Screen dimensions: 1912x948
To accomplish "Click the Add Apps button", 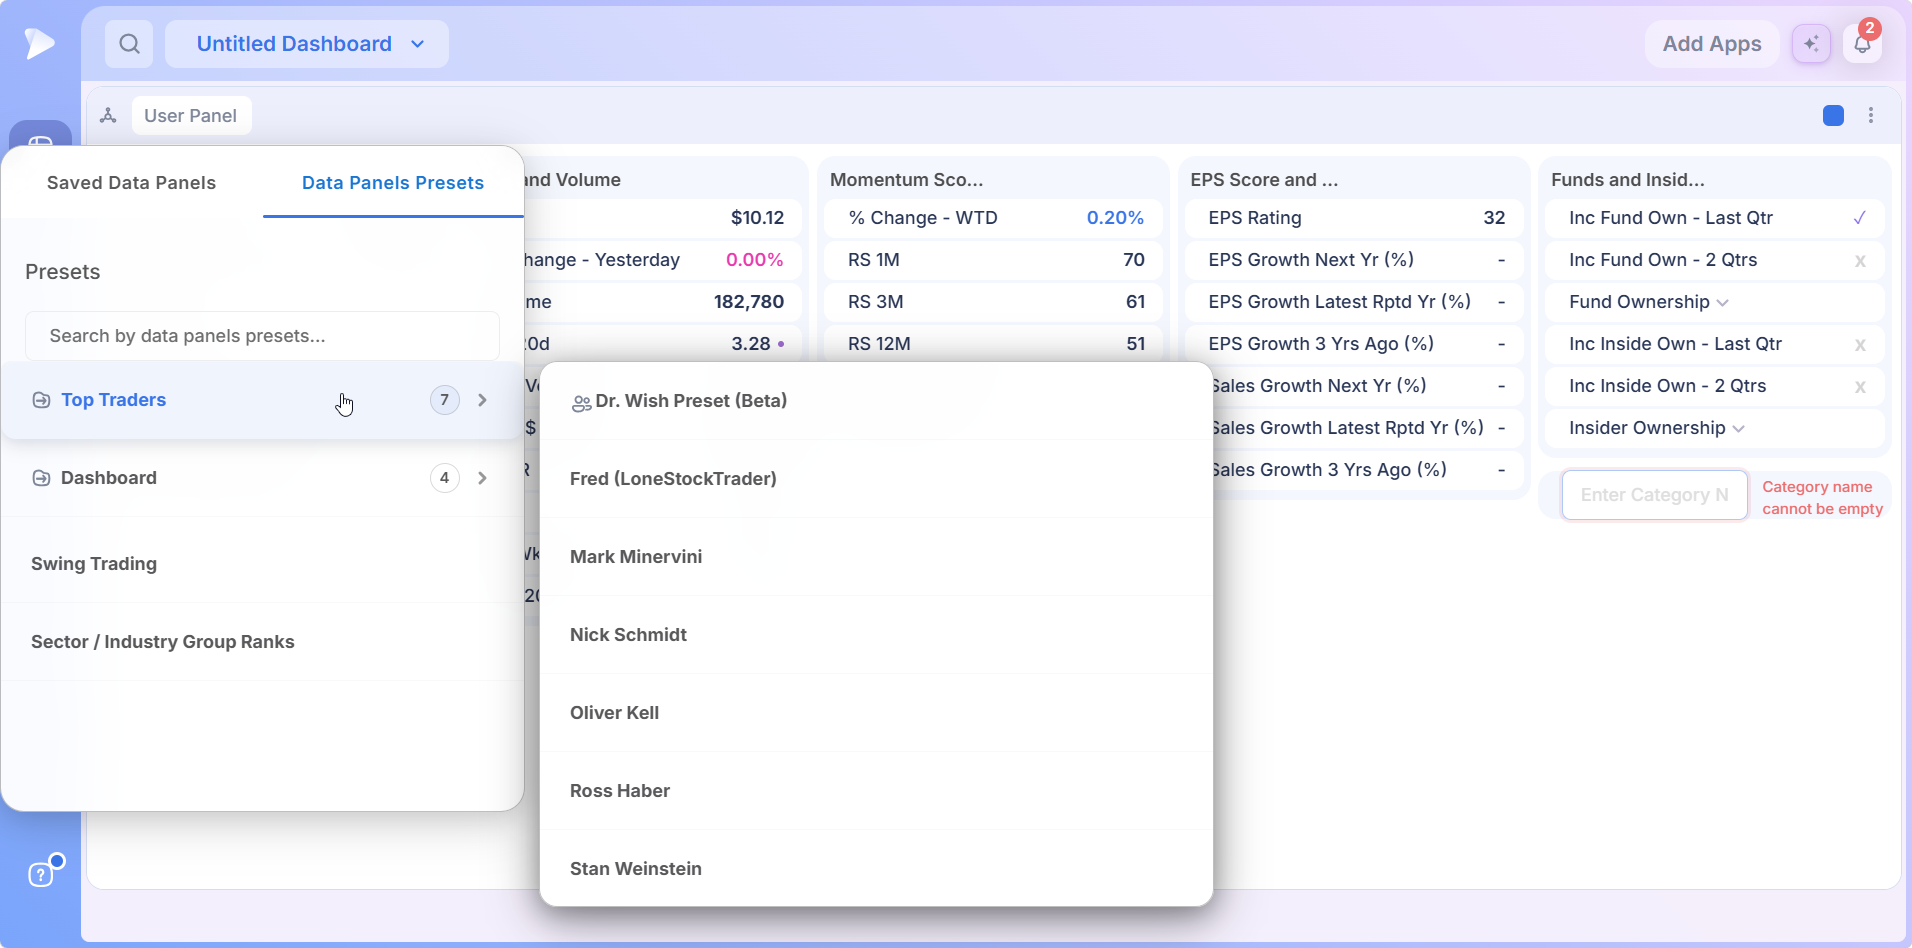I will tap(1711, 44).
